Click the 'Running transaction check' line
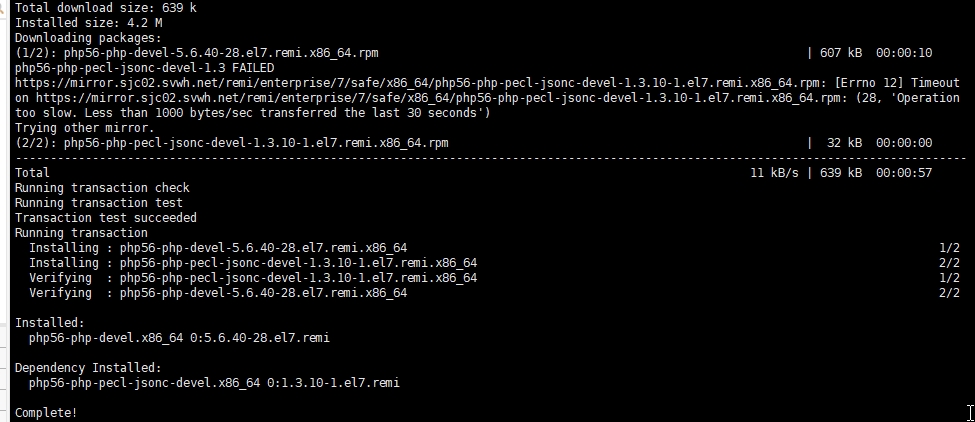975x422 pixels. 102,188
